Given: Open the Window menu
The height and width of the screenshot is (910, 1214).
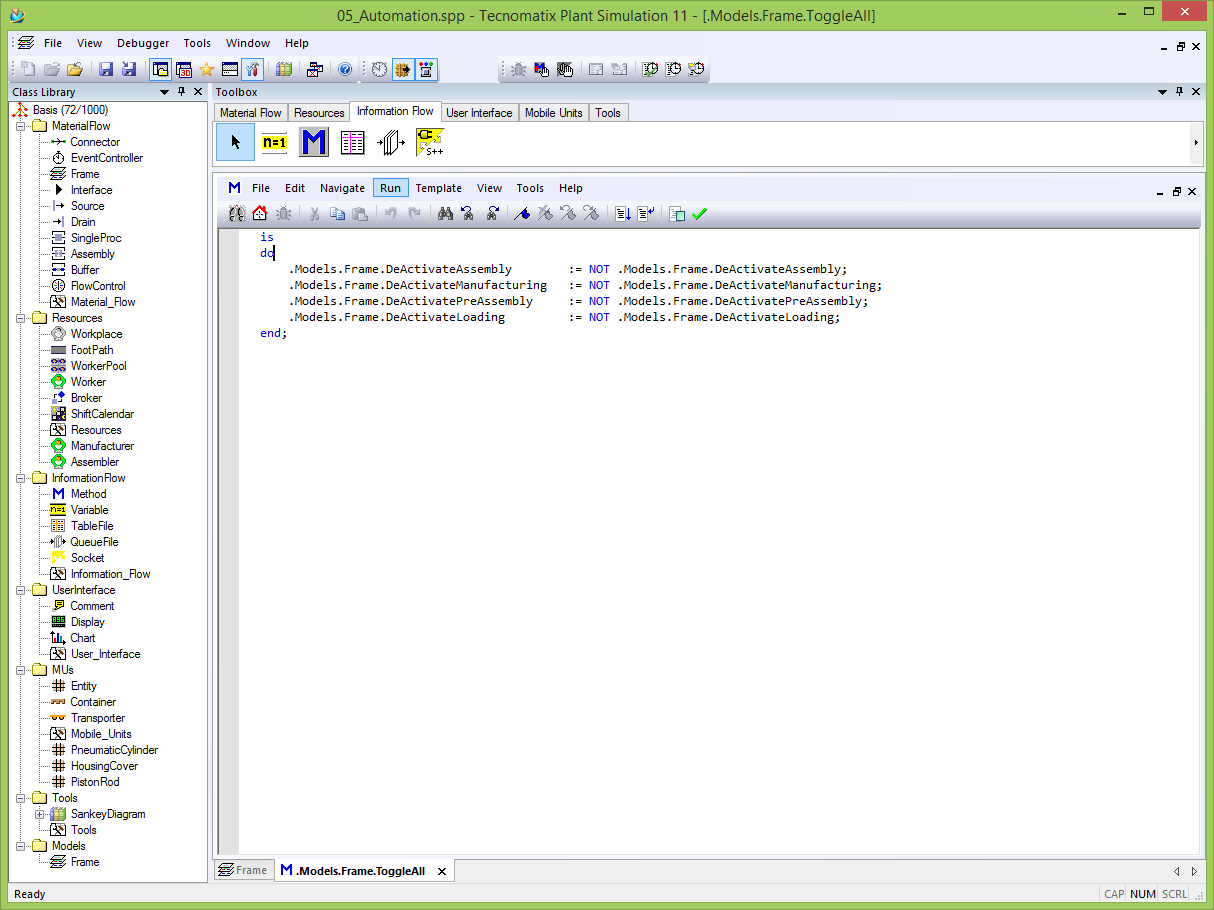Looking at the screenshot, I should (248, 43).
